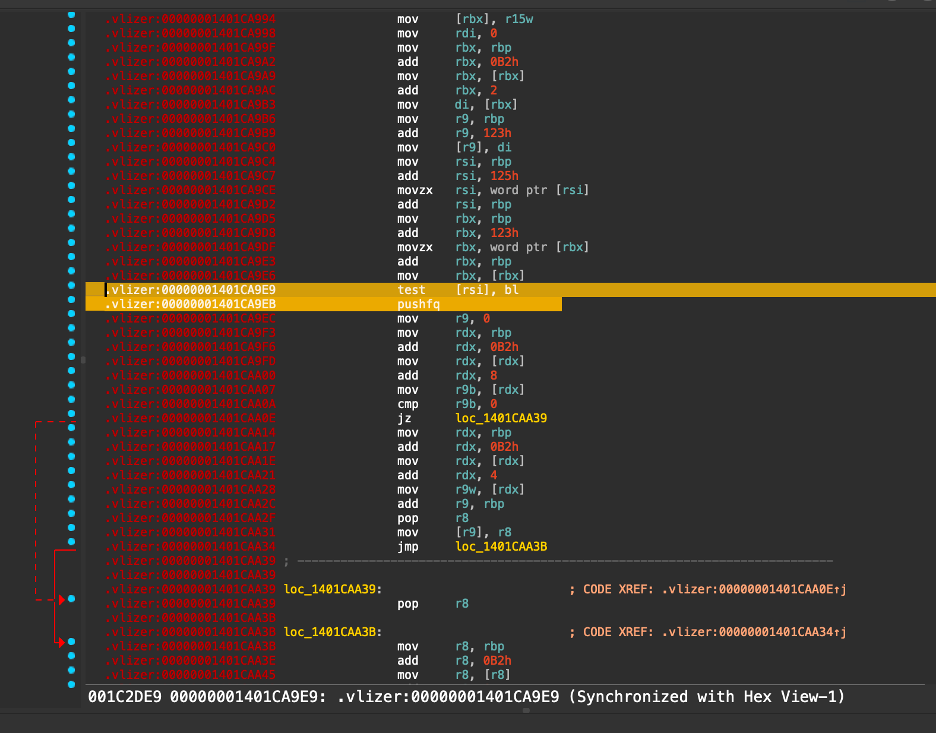Click operand "[rbx], r15w"
936x734 pixels.
(x=494, y=19)
